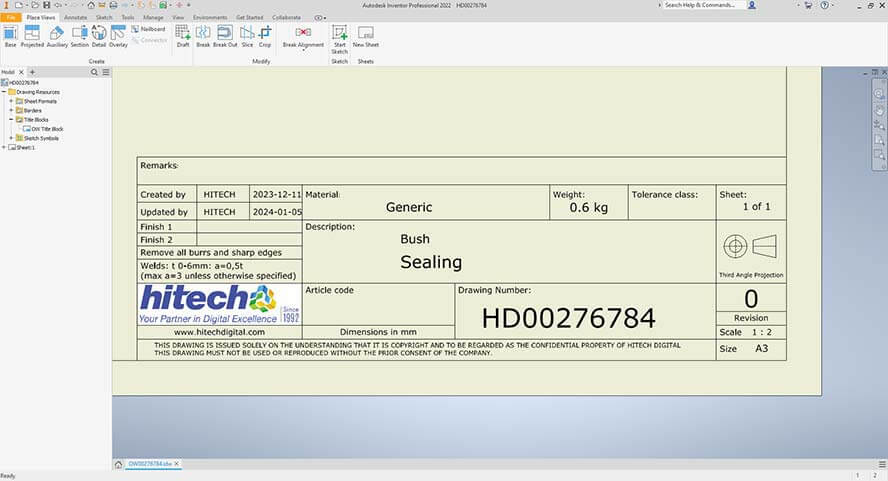Search the Model browser with magnifier icon

click(95, 72)
